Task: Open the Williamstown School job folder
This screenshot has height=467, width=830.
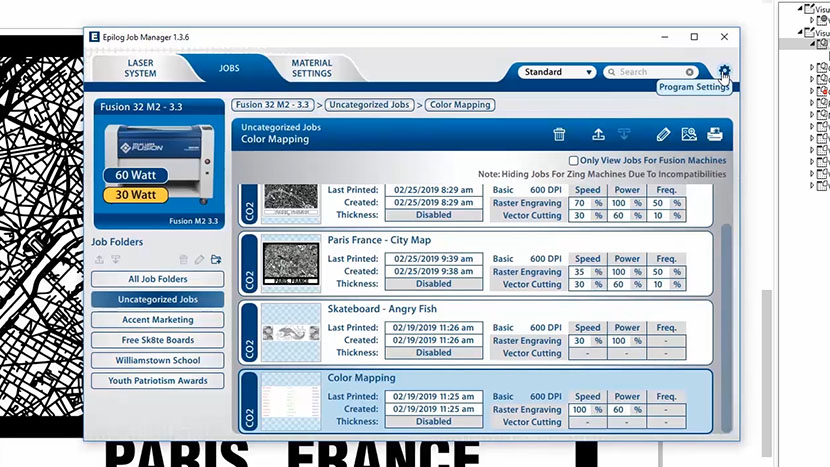Action: point(158,360)
